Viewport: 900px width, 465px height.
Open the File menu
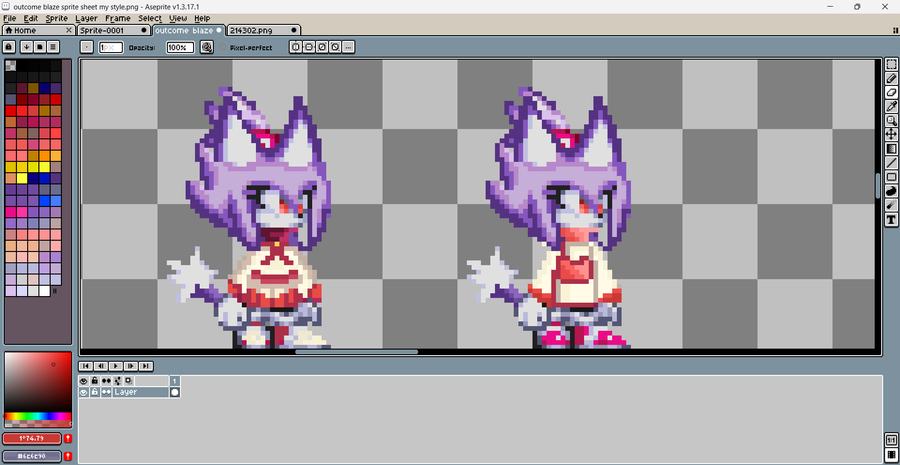pyautogui.click(x=10, y=18)
